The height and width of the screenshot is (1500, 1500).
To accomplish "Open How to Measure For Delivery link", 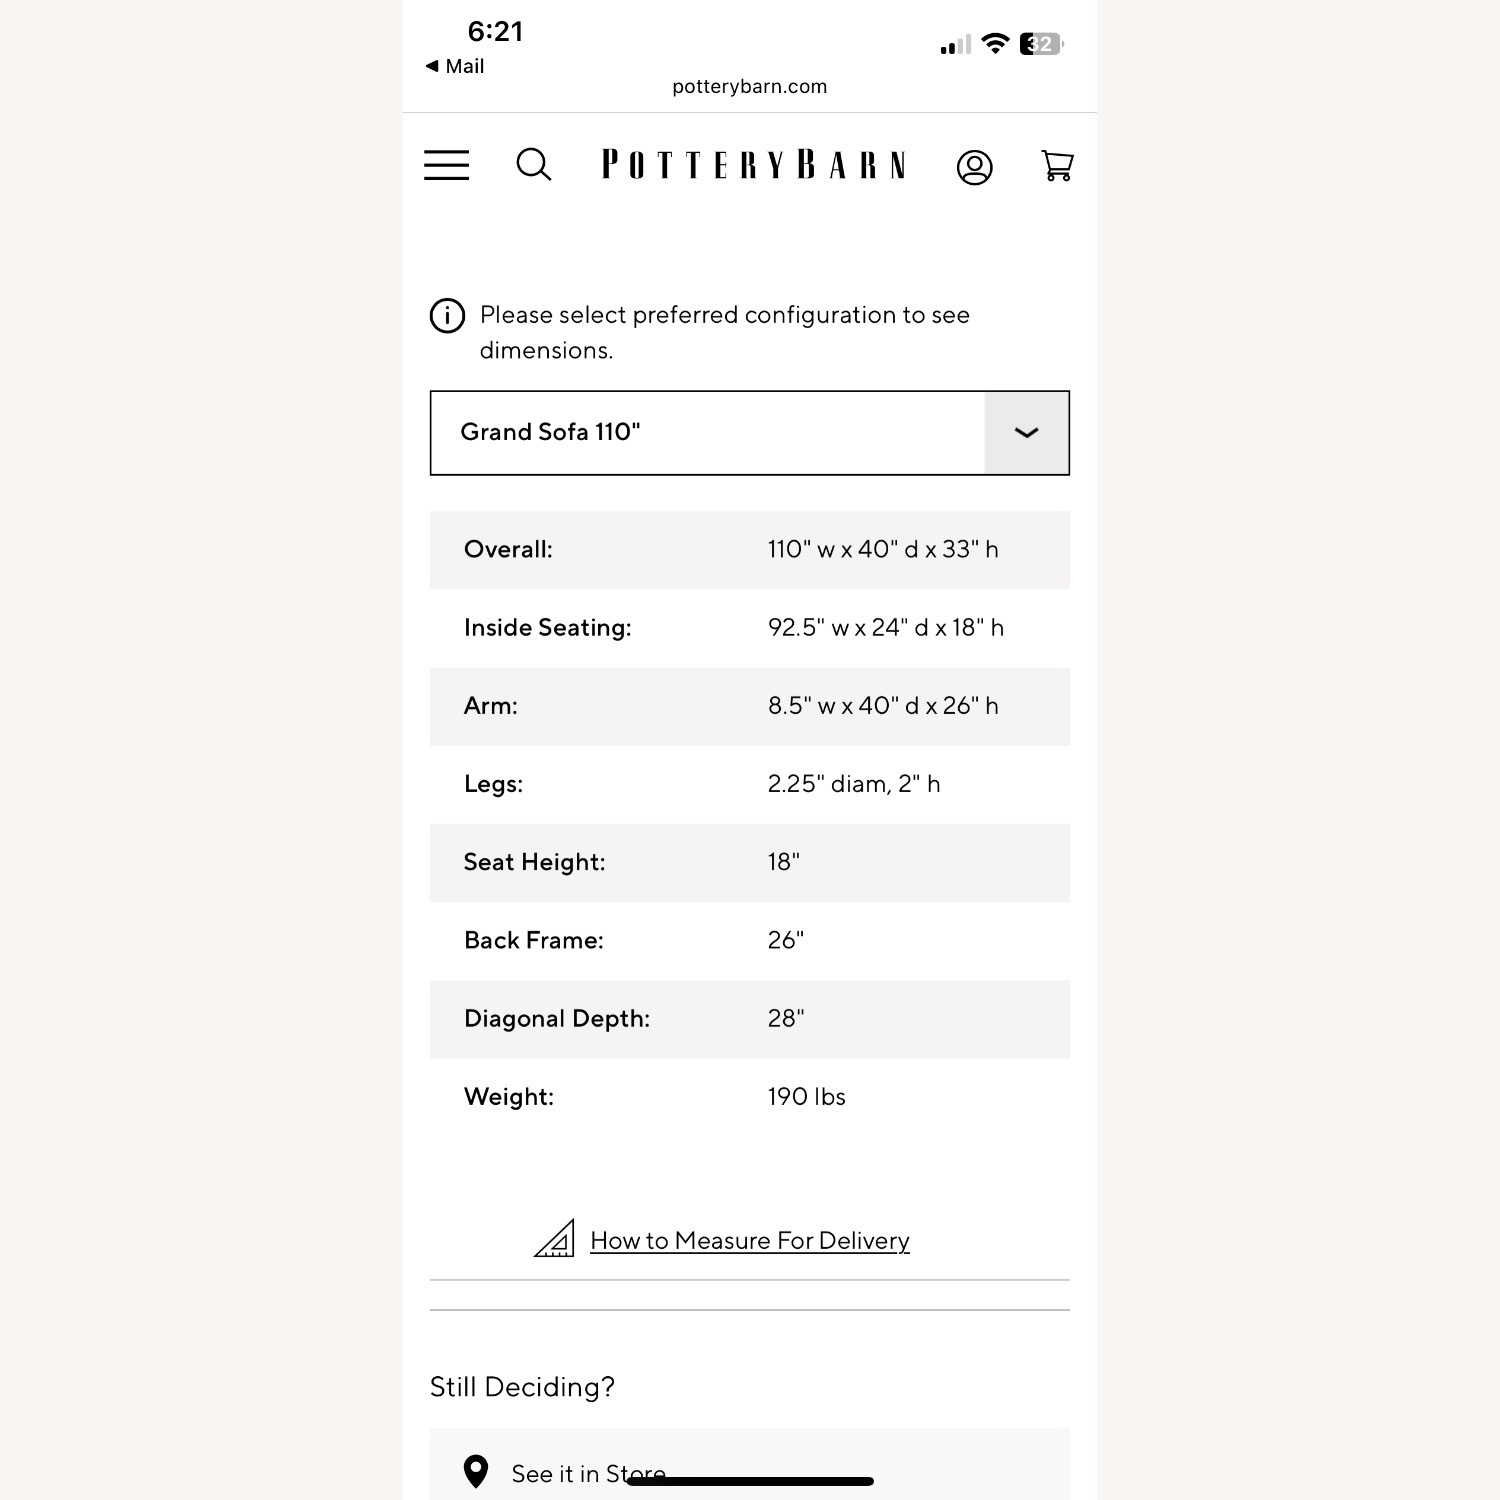I will pos(749,1241).
